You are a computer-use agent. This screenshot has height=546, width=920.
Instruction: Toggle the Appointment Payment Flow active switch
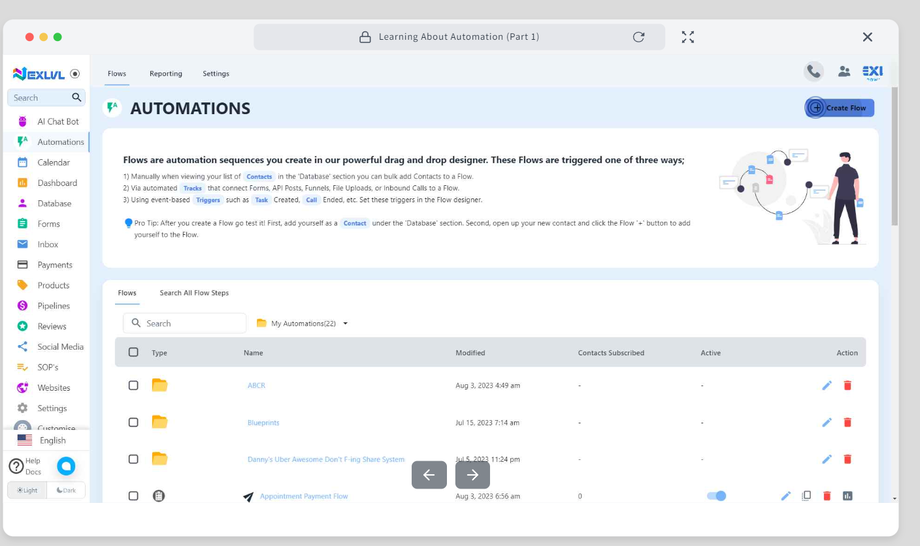[716, 496]
